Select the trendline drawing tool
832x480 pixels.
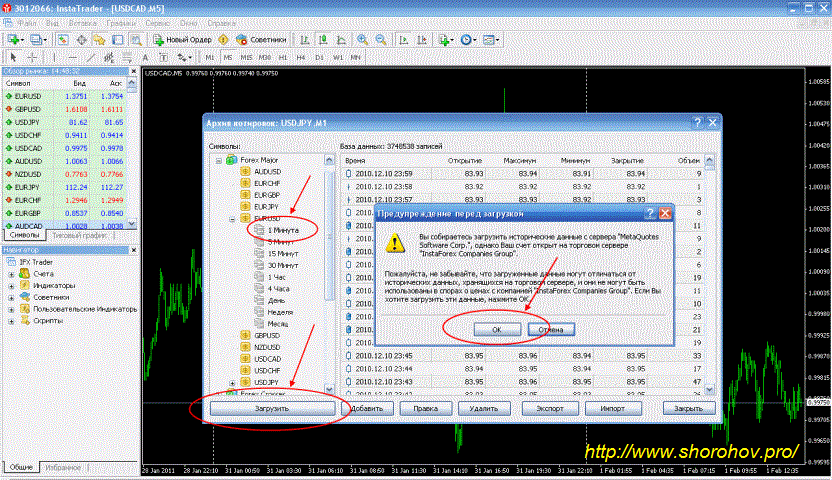click(91, 57)
